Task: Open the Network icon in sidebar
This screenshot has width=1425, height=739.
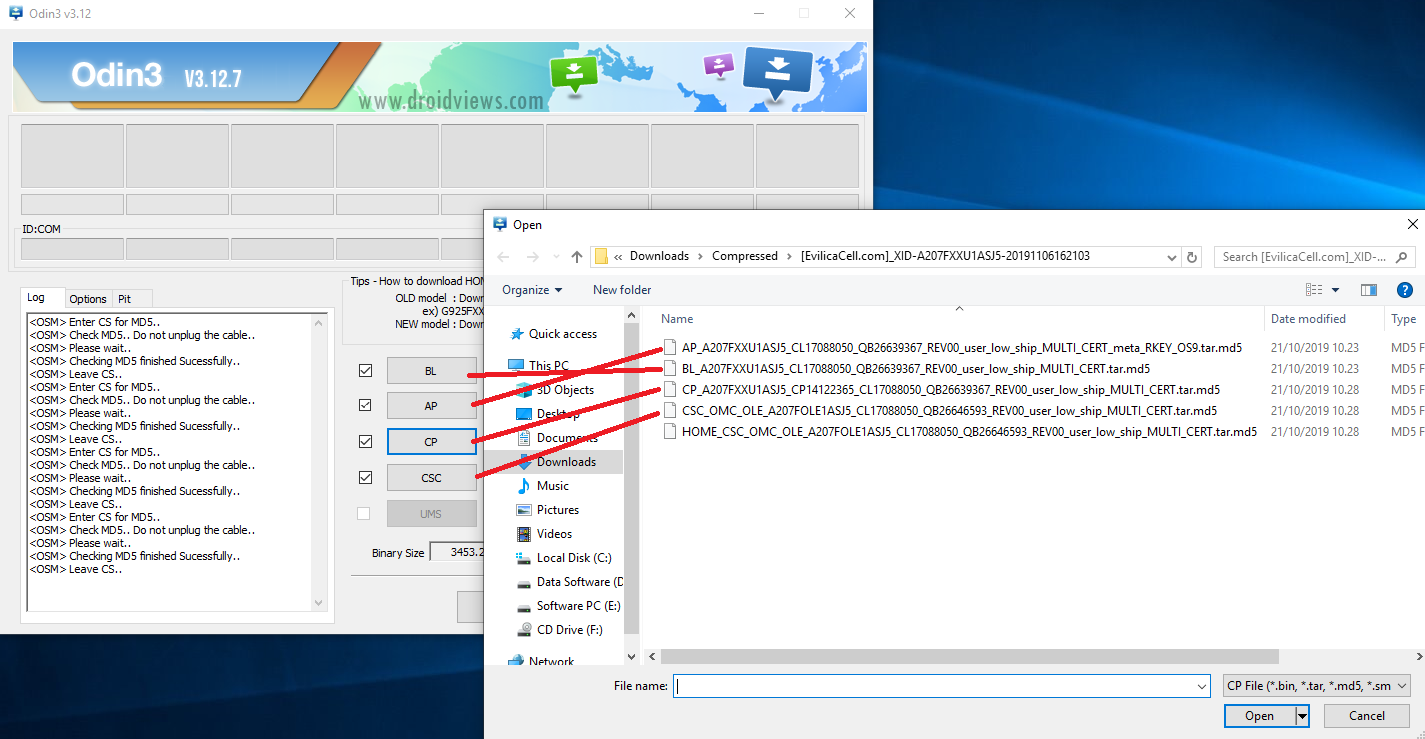Action: point(517,661)
